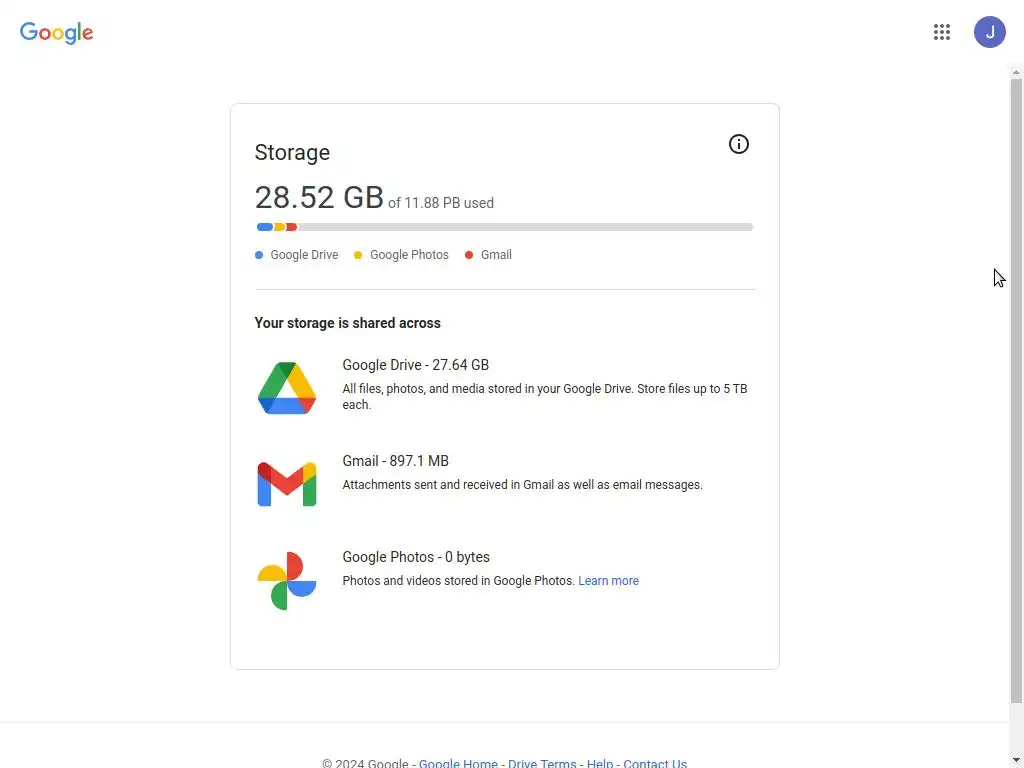Click the Google Photos pinwheel logo
1024x768 pixels.
click(x=287, y=580)
